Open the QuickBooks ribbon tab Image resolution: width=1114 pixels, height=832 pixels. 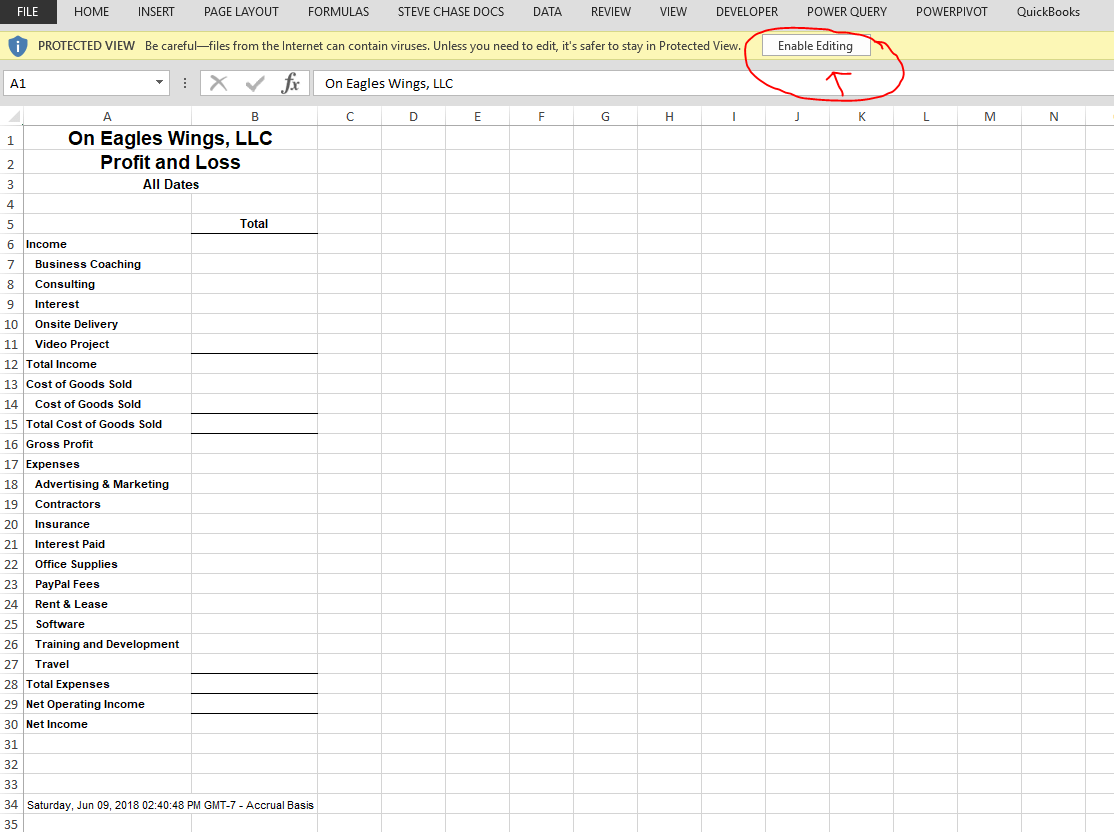pos(1047,12)
